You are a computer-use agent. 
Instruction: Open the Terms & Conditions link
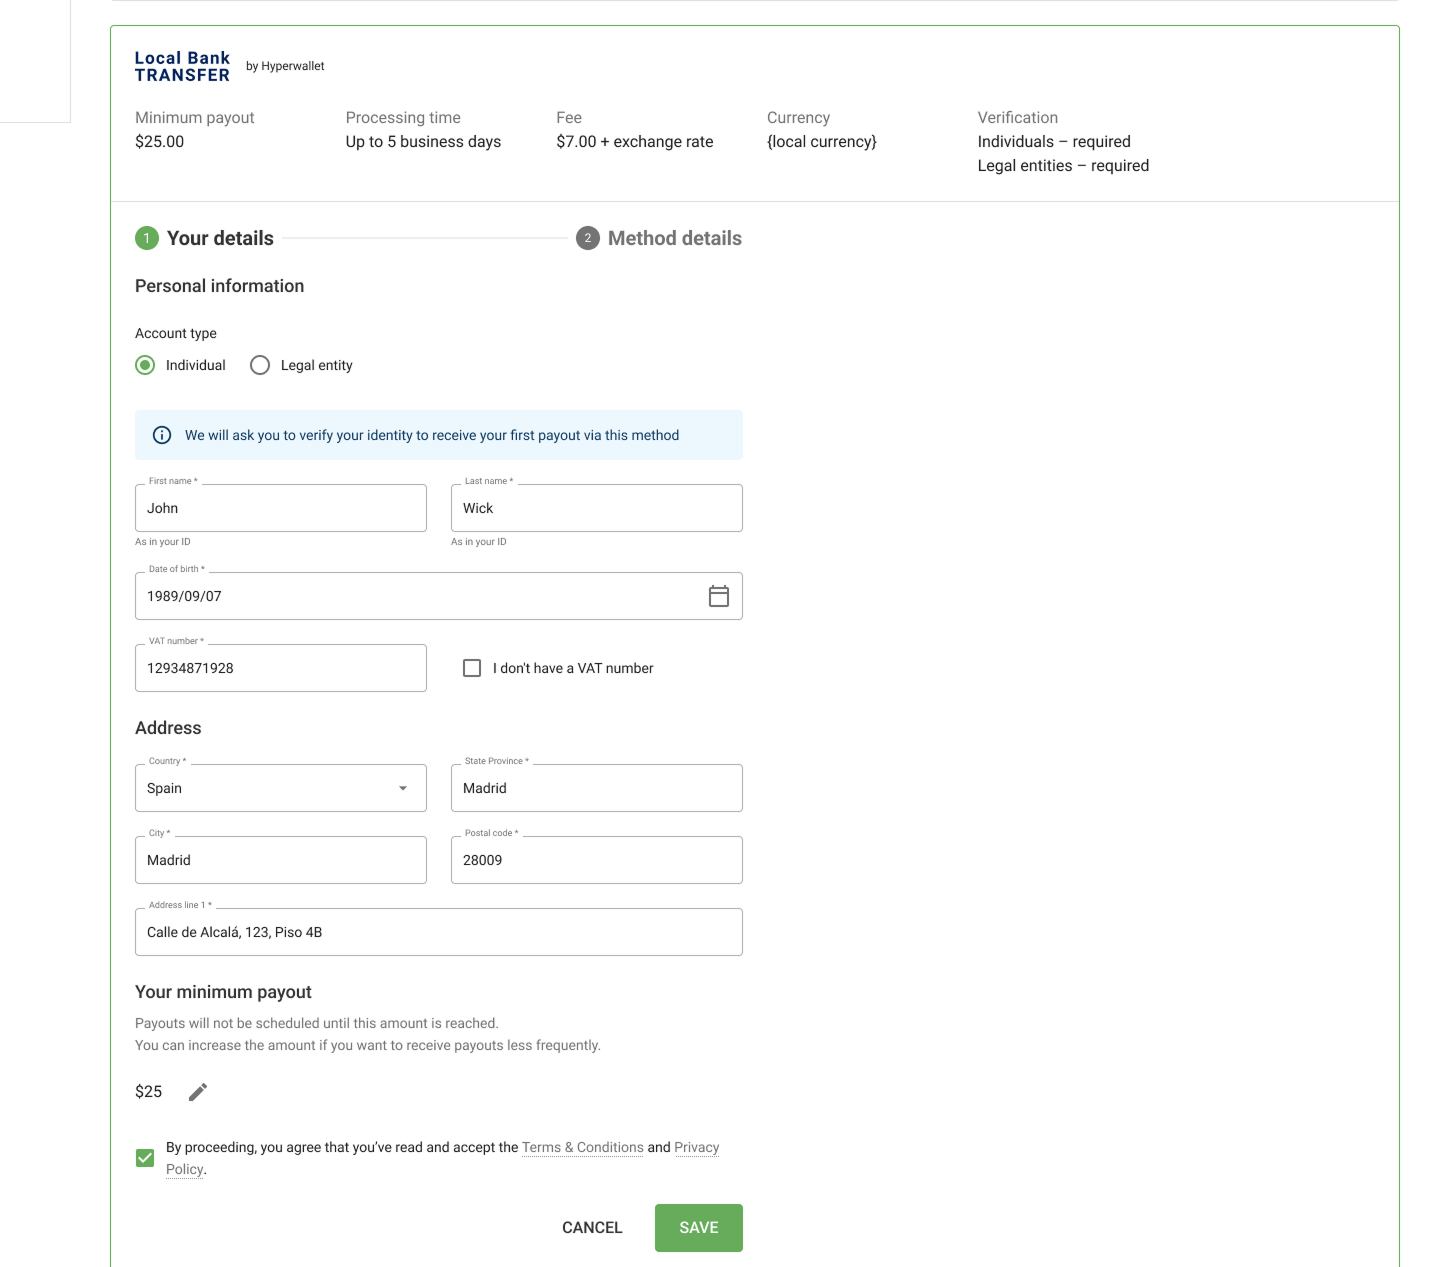[582, 1147]
